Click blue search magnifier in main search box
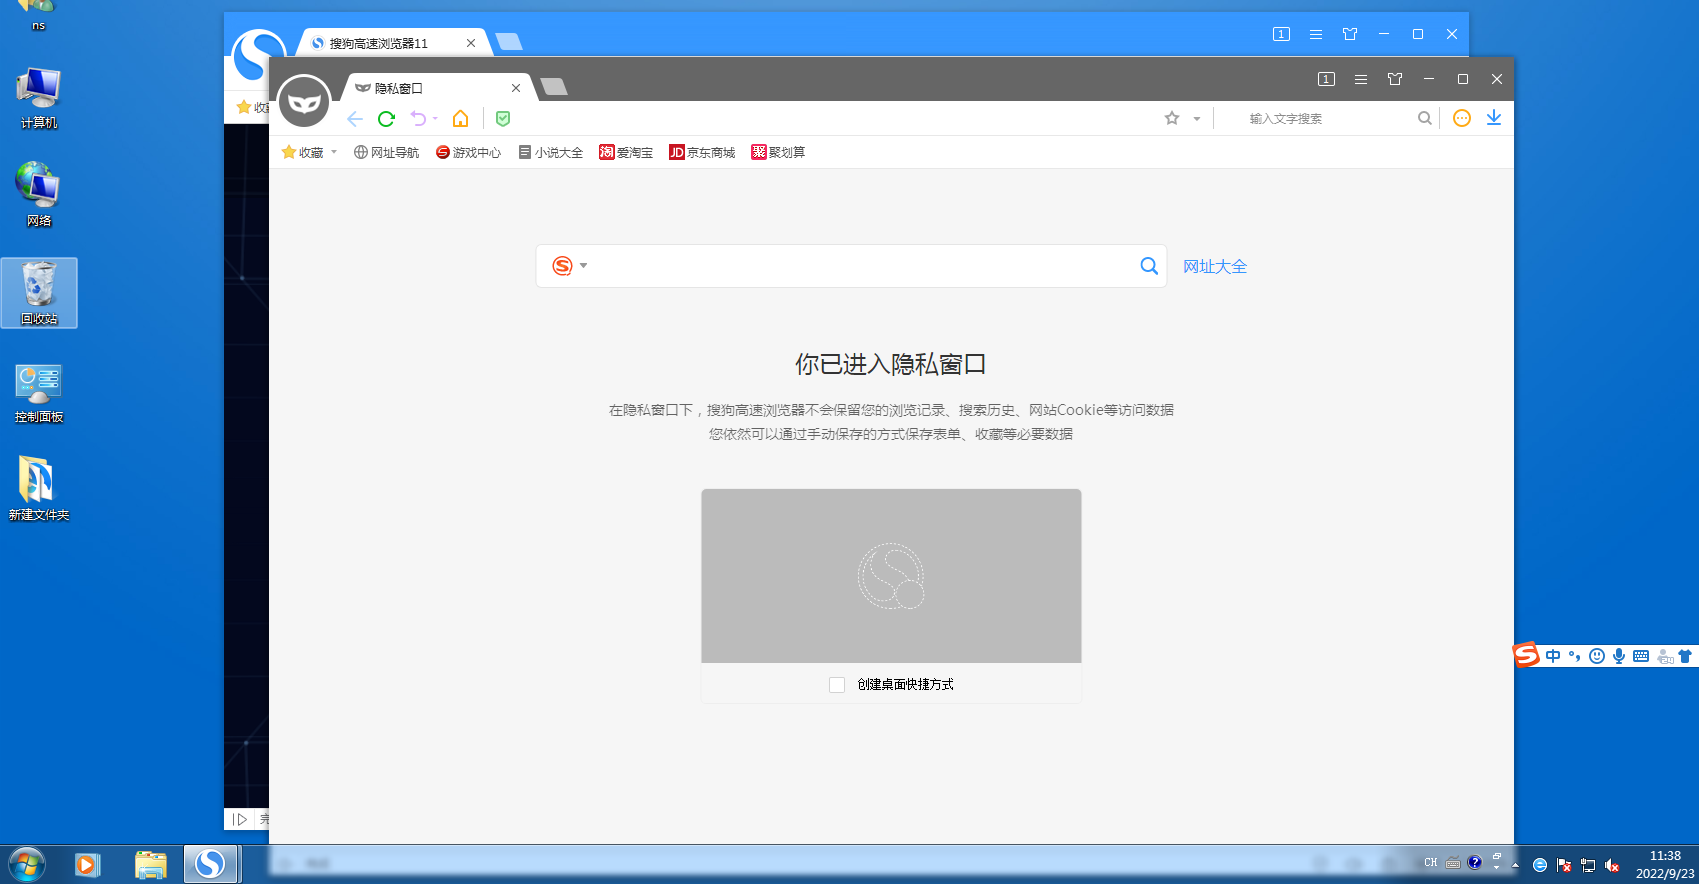 coord(1149,266)
